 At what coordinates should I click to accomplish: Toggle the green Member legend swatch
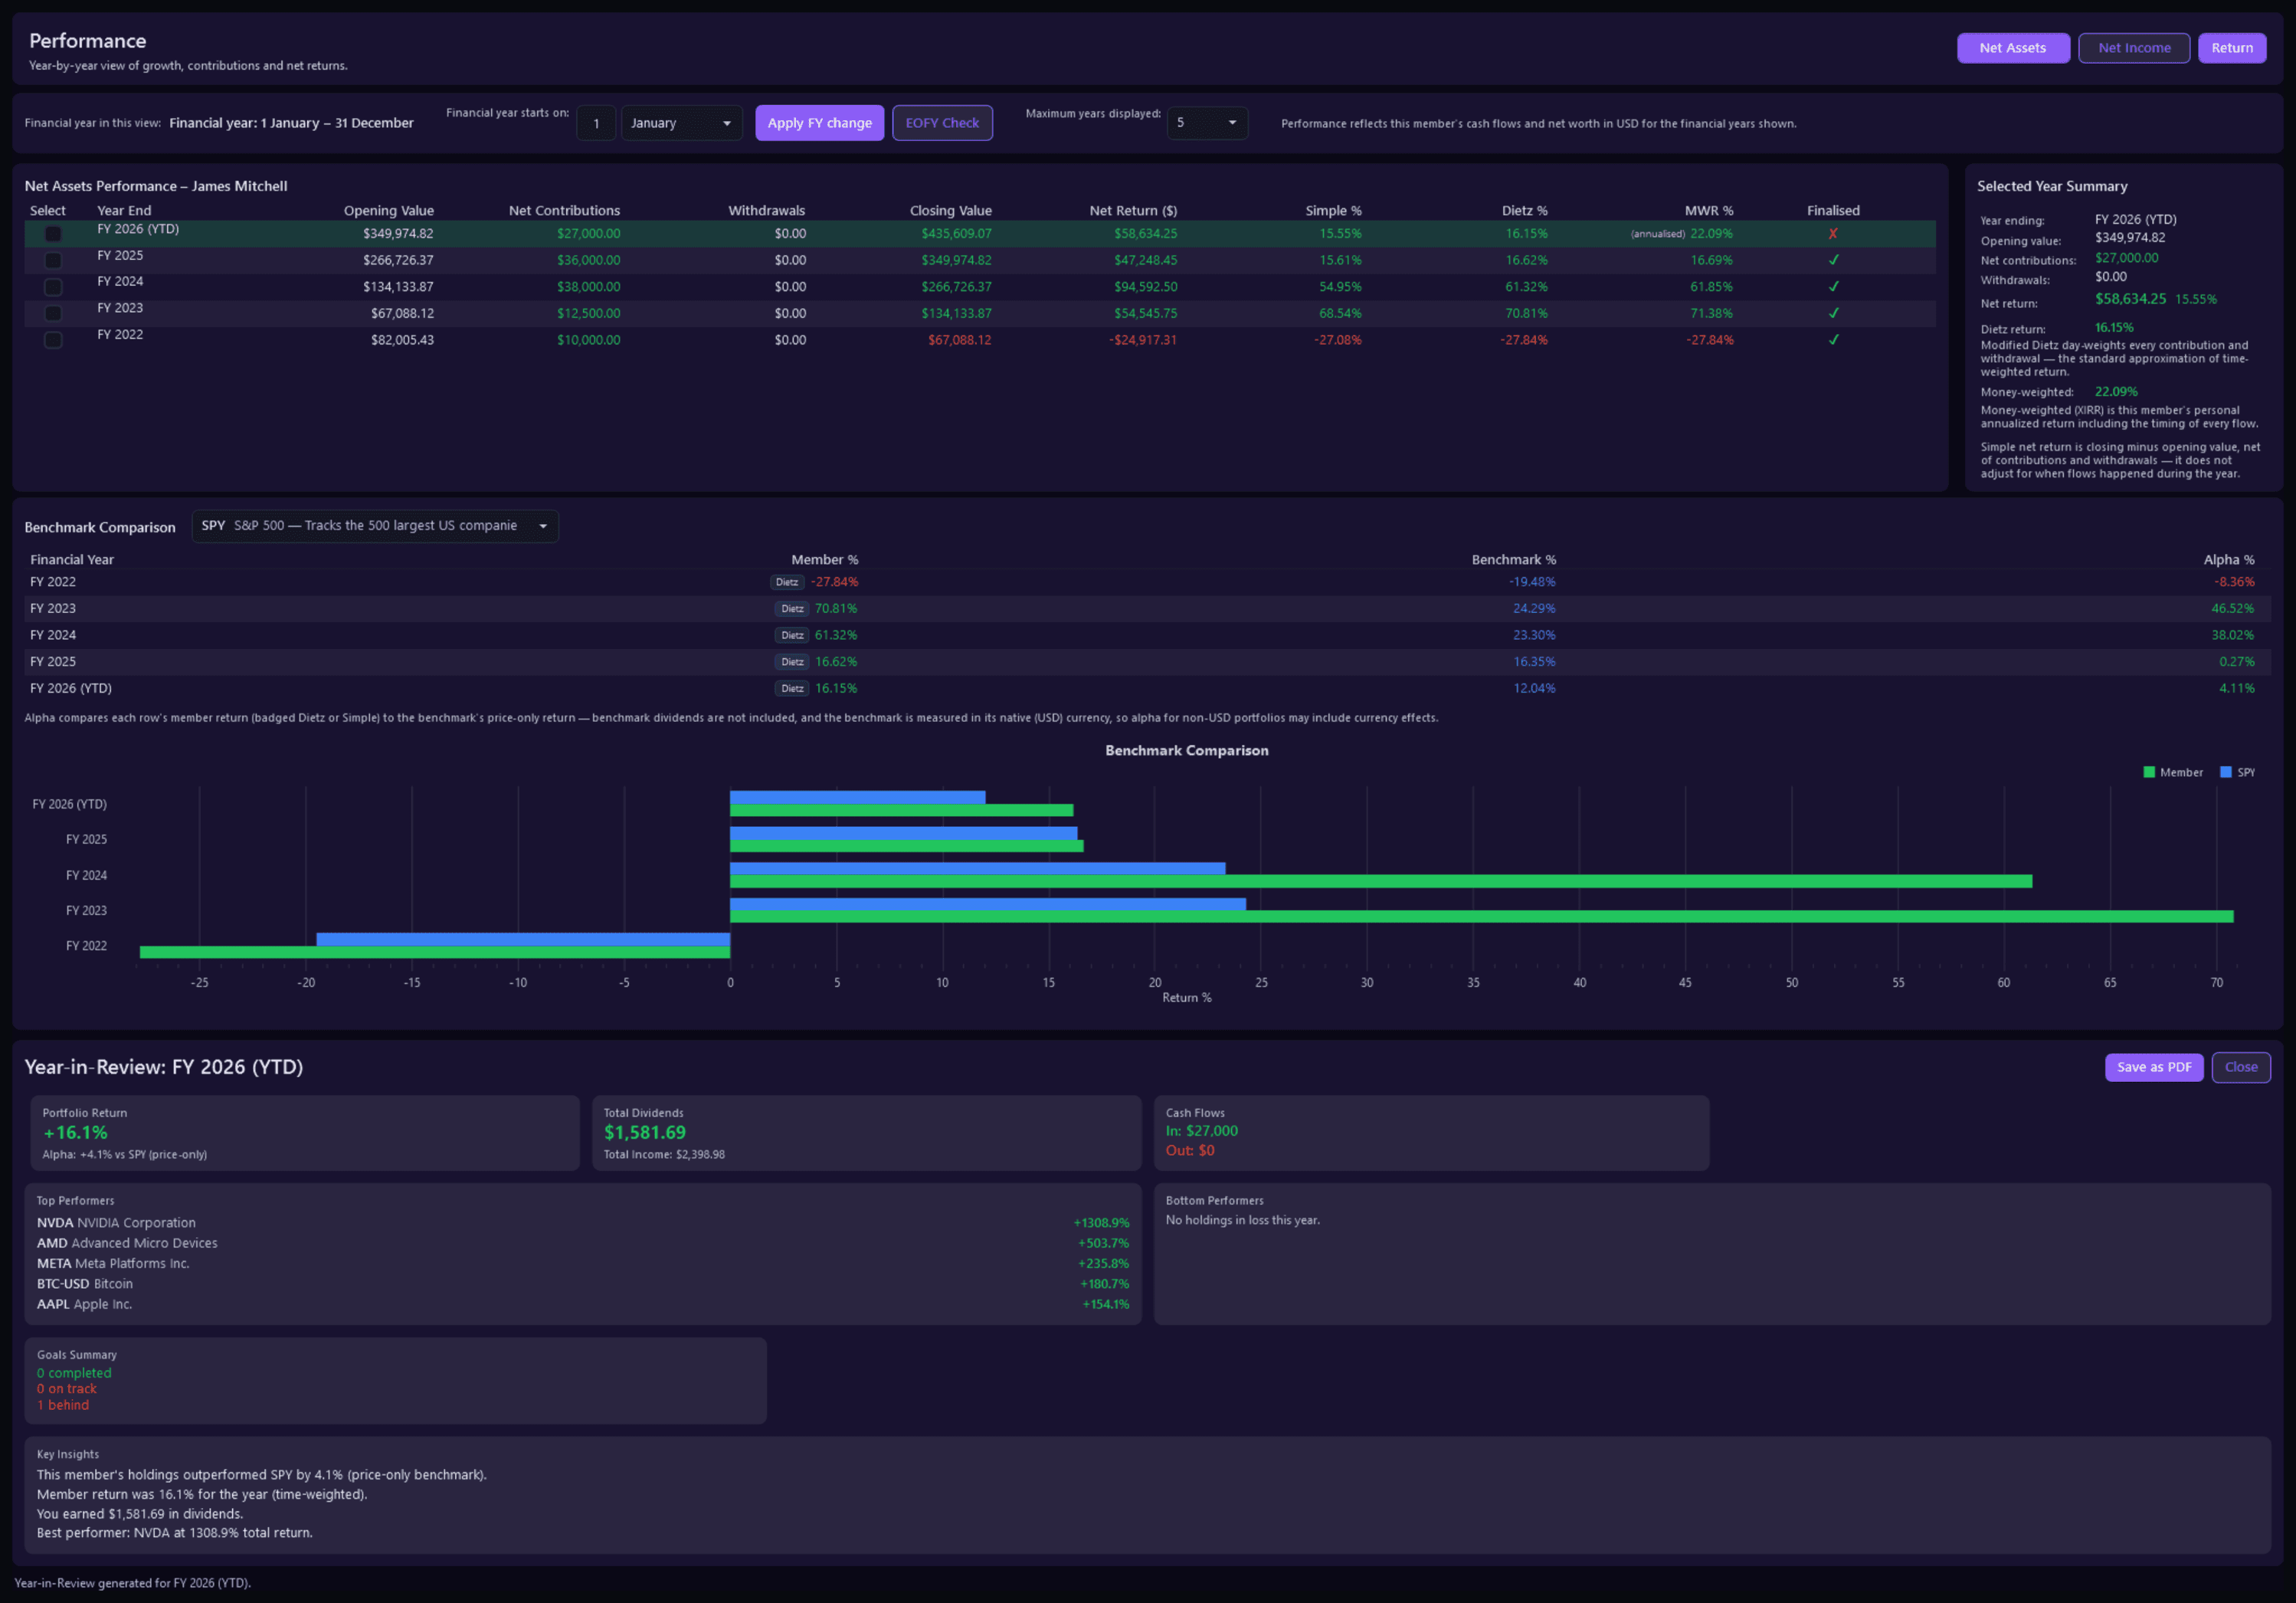tap(2149, 772)
